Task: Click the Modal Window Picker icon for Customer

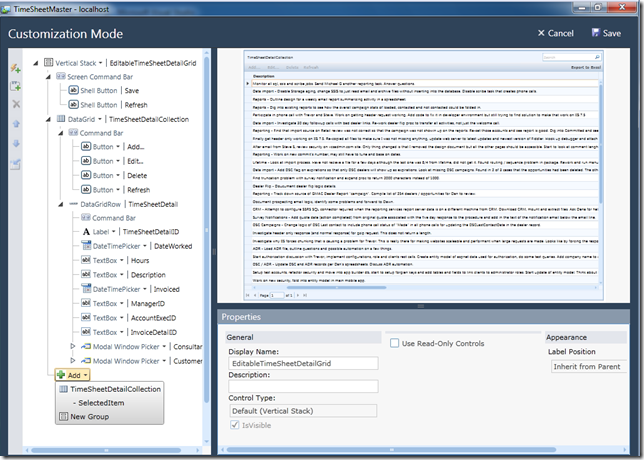Action: [86, 361]
